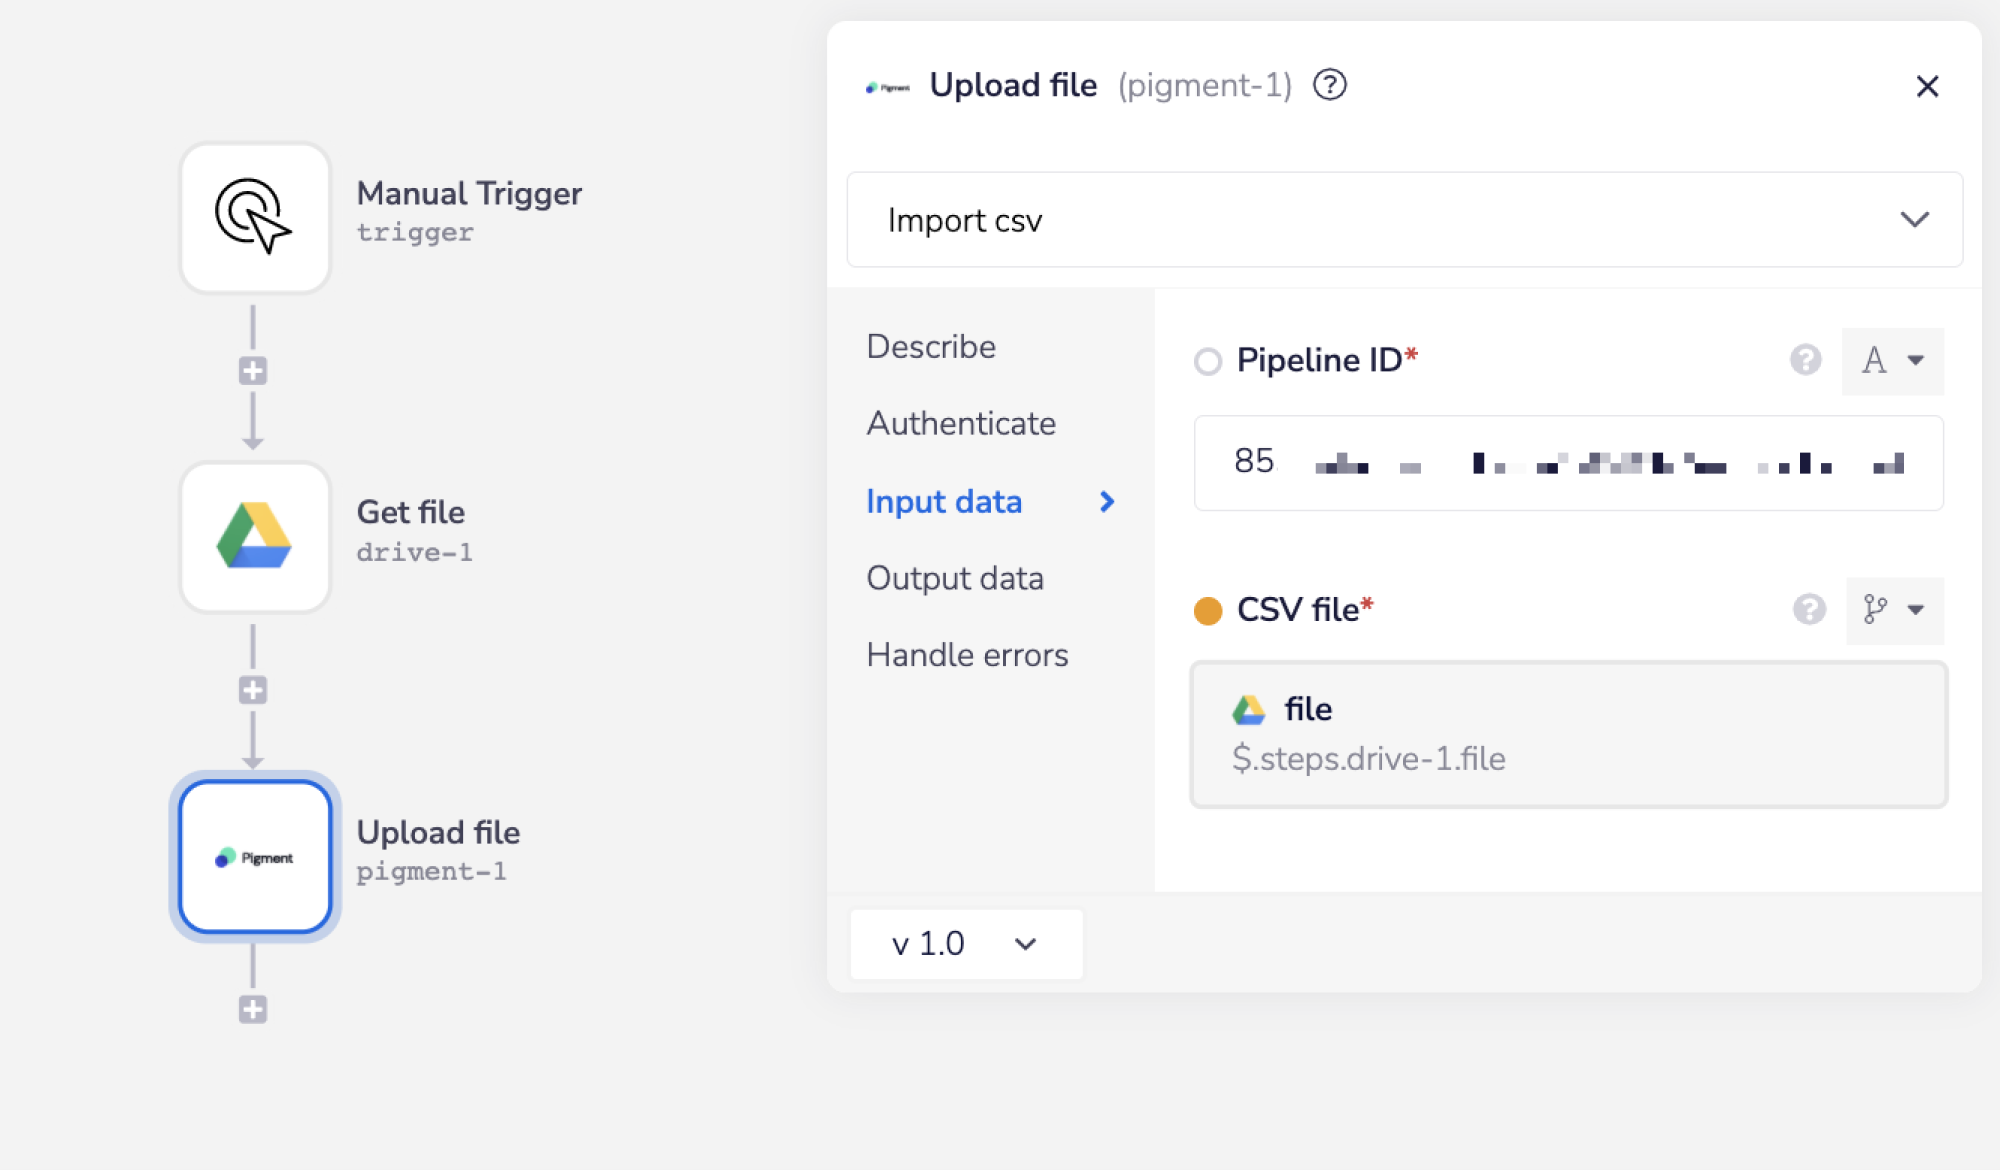Select the Pigment Upload file step

[x=255, y=857]
